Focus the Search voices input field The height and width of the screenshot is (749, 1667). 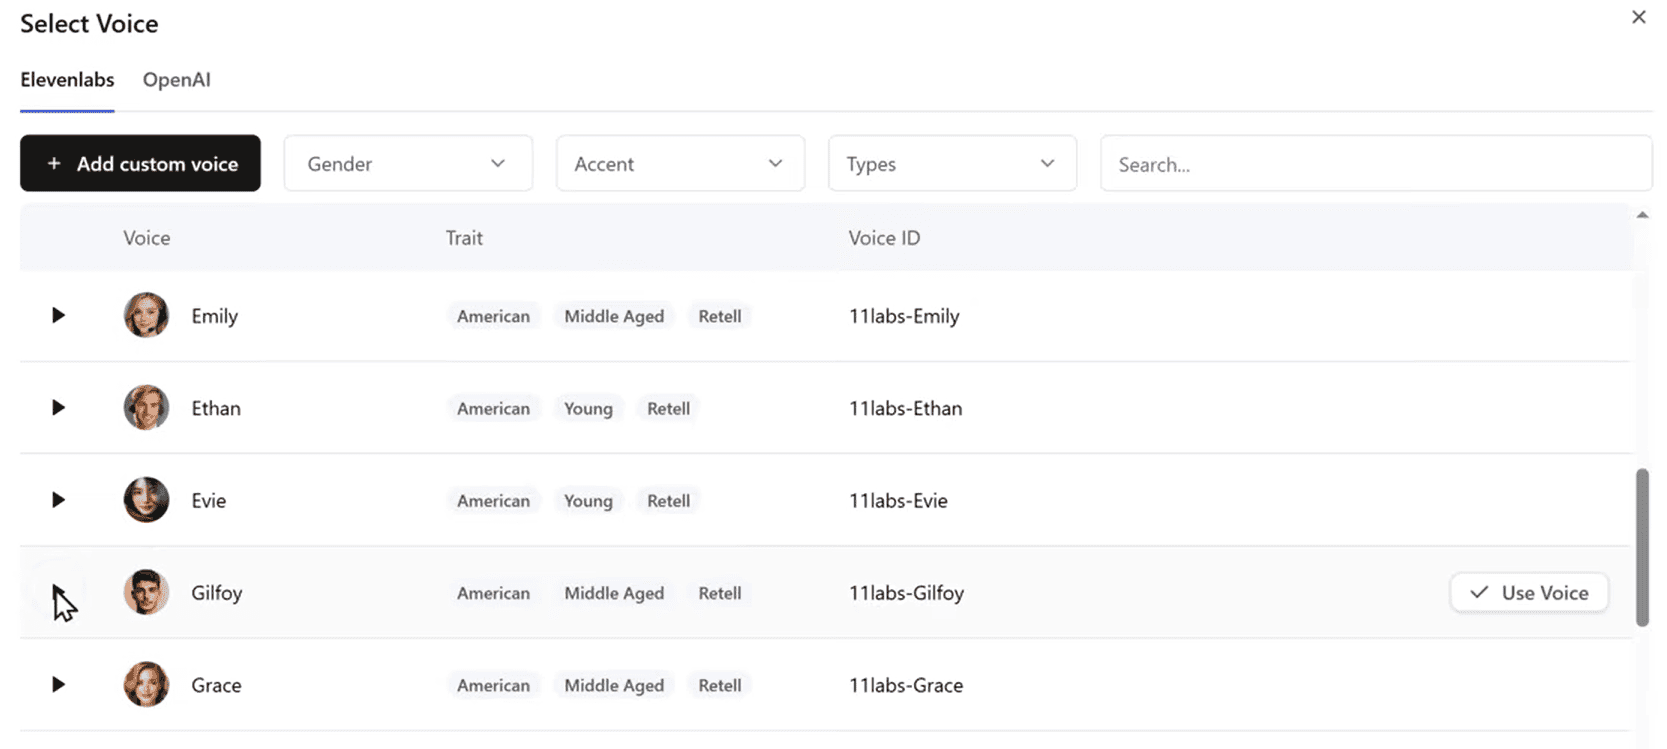point(1375,164)
